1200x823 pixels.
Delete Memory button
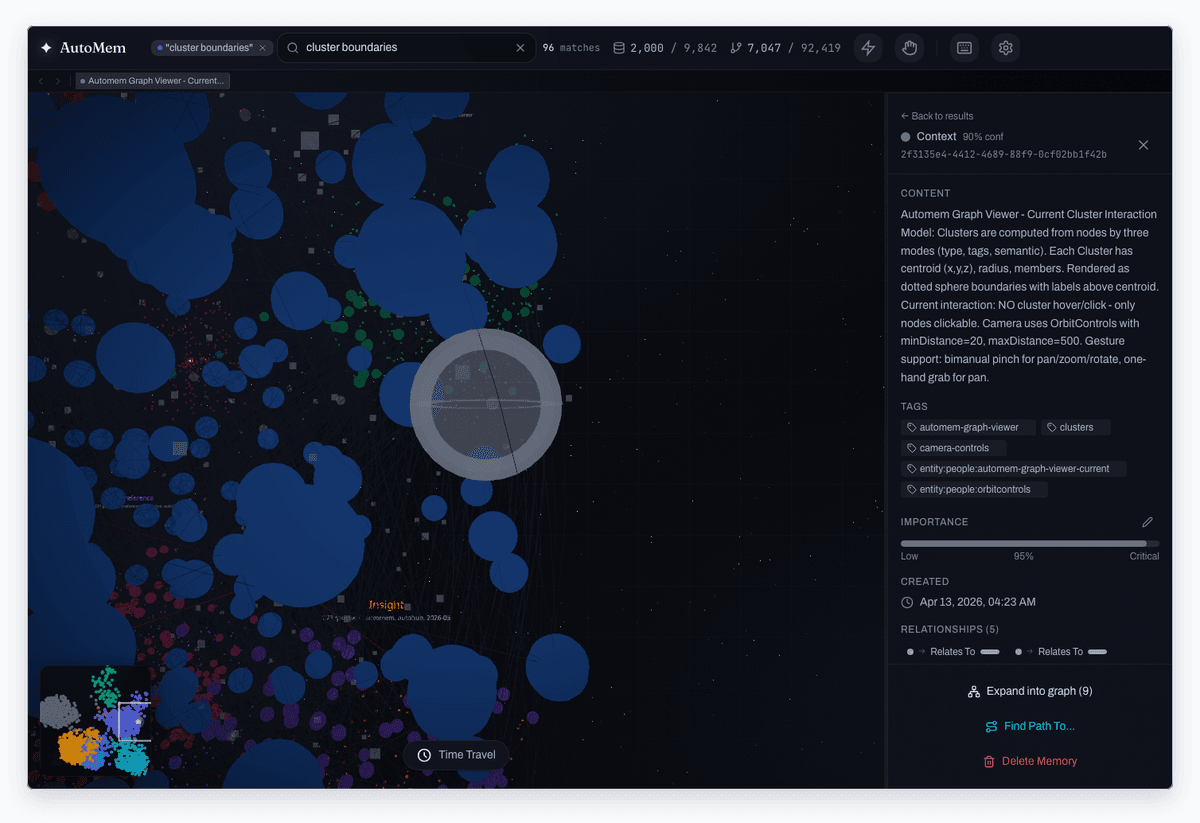tap(1030, 761)
